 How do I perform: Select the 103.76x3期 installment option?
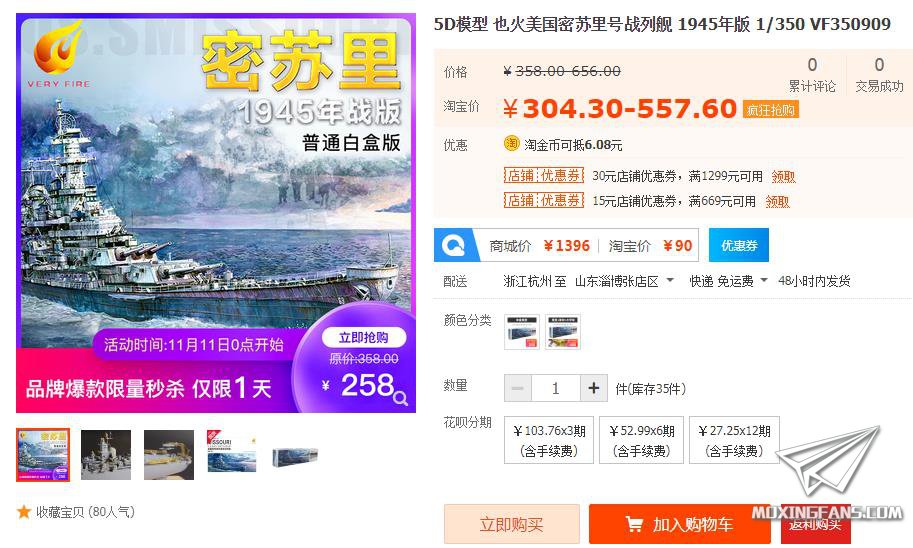tap(548, 440)
